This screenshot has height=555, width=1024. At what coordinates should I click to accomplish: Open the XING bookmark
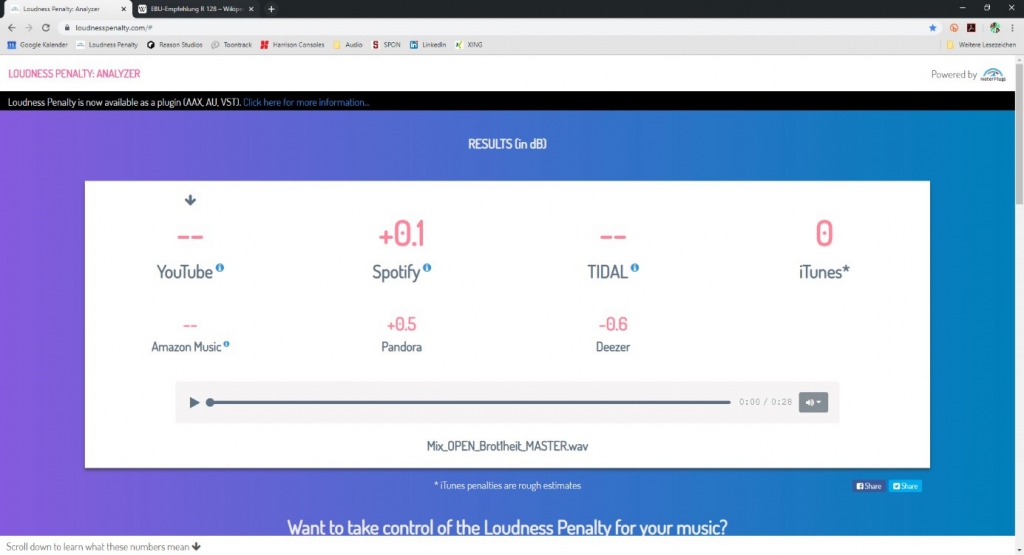[x=469, y=45]
